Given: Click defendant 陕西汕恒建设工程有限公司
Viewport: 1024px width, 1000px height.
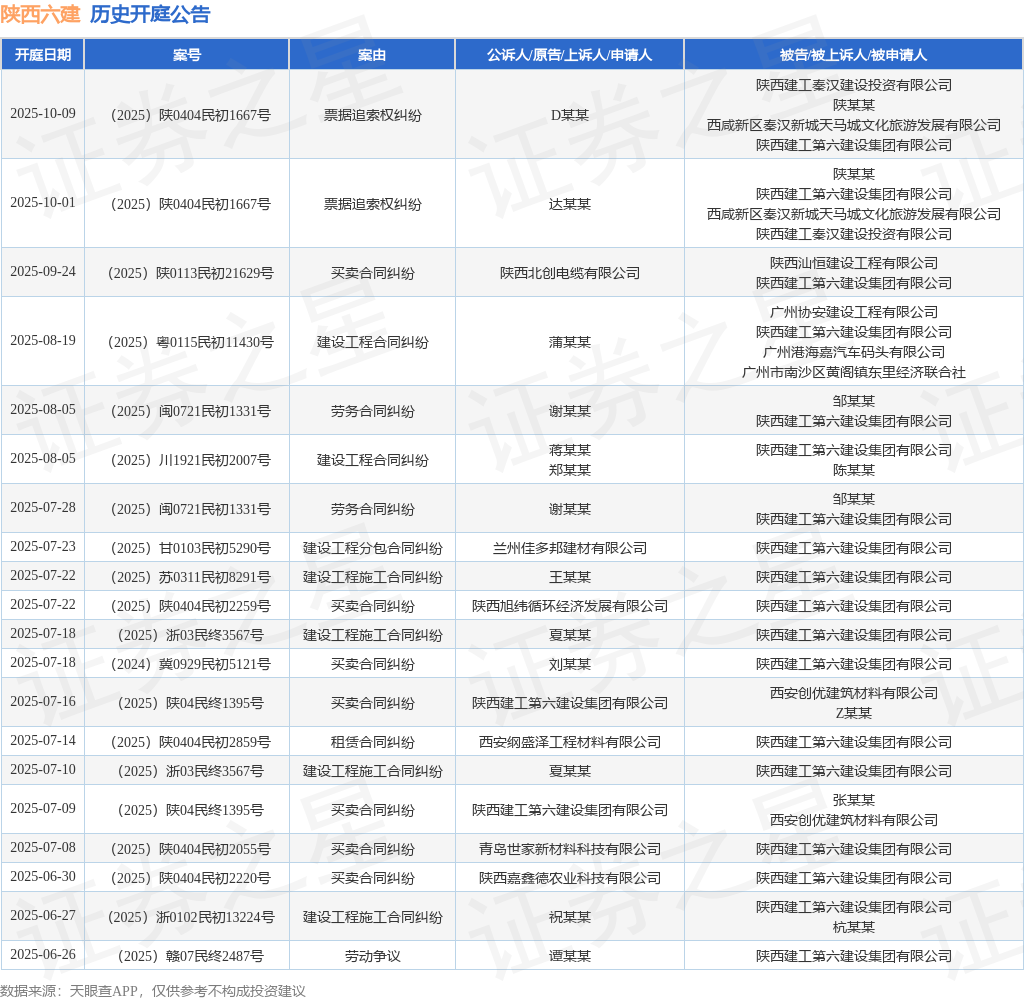Looking at the screenshot, I should (x=854, y=263).
